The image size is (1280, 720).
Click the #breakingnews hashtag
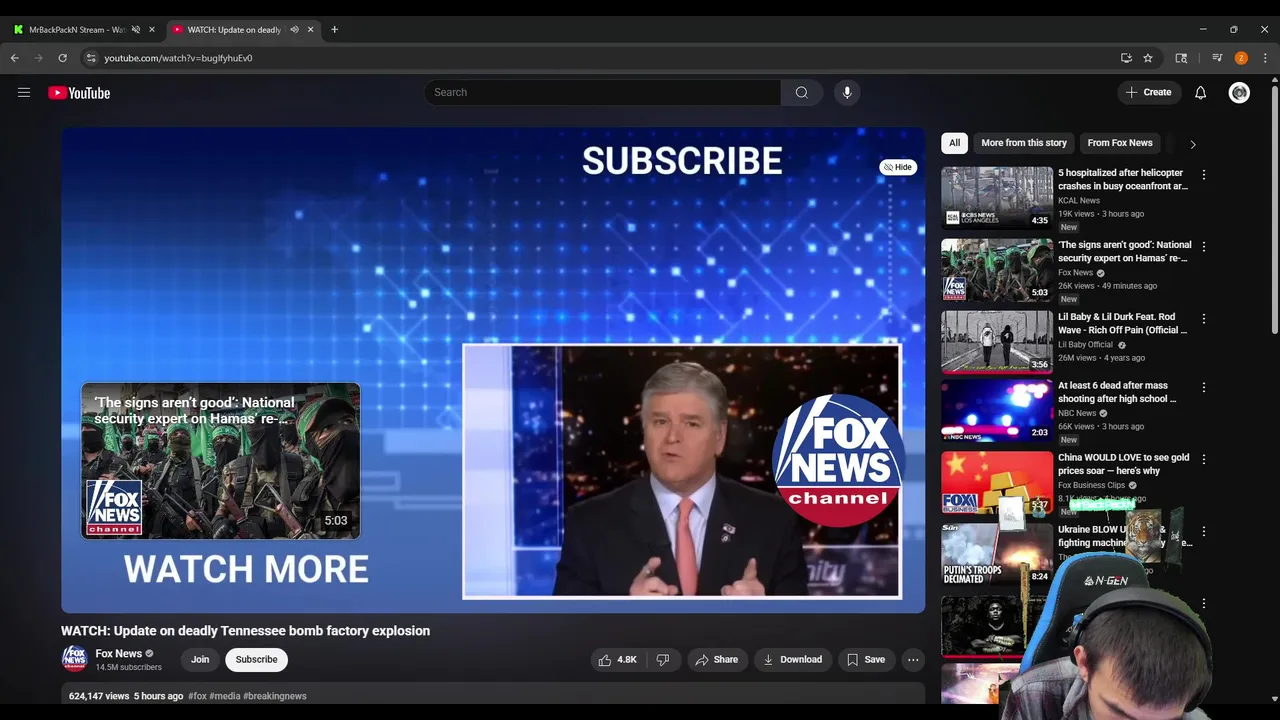[x=275, y=696]
